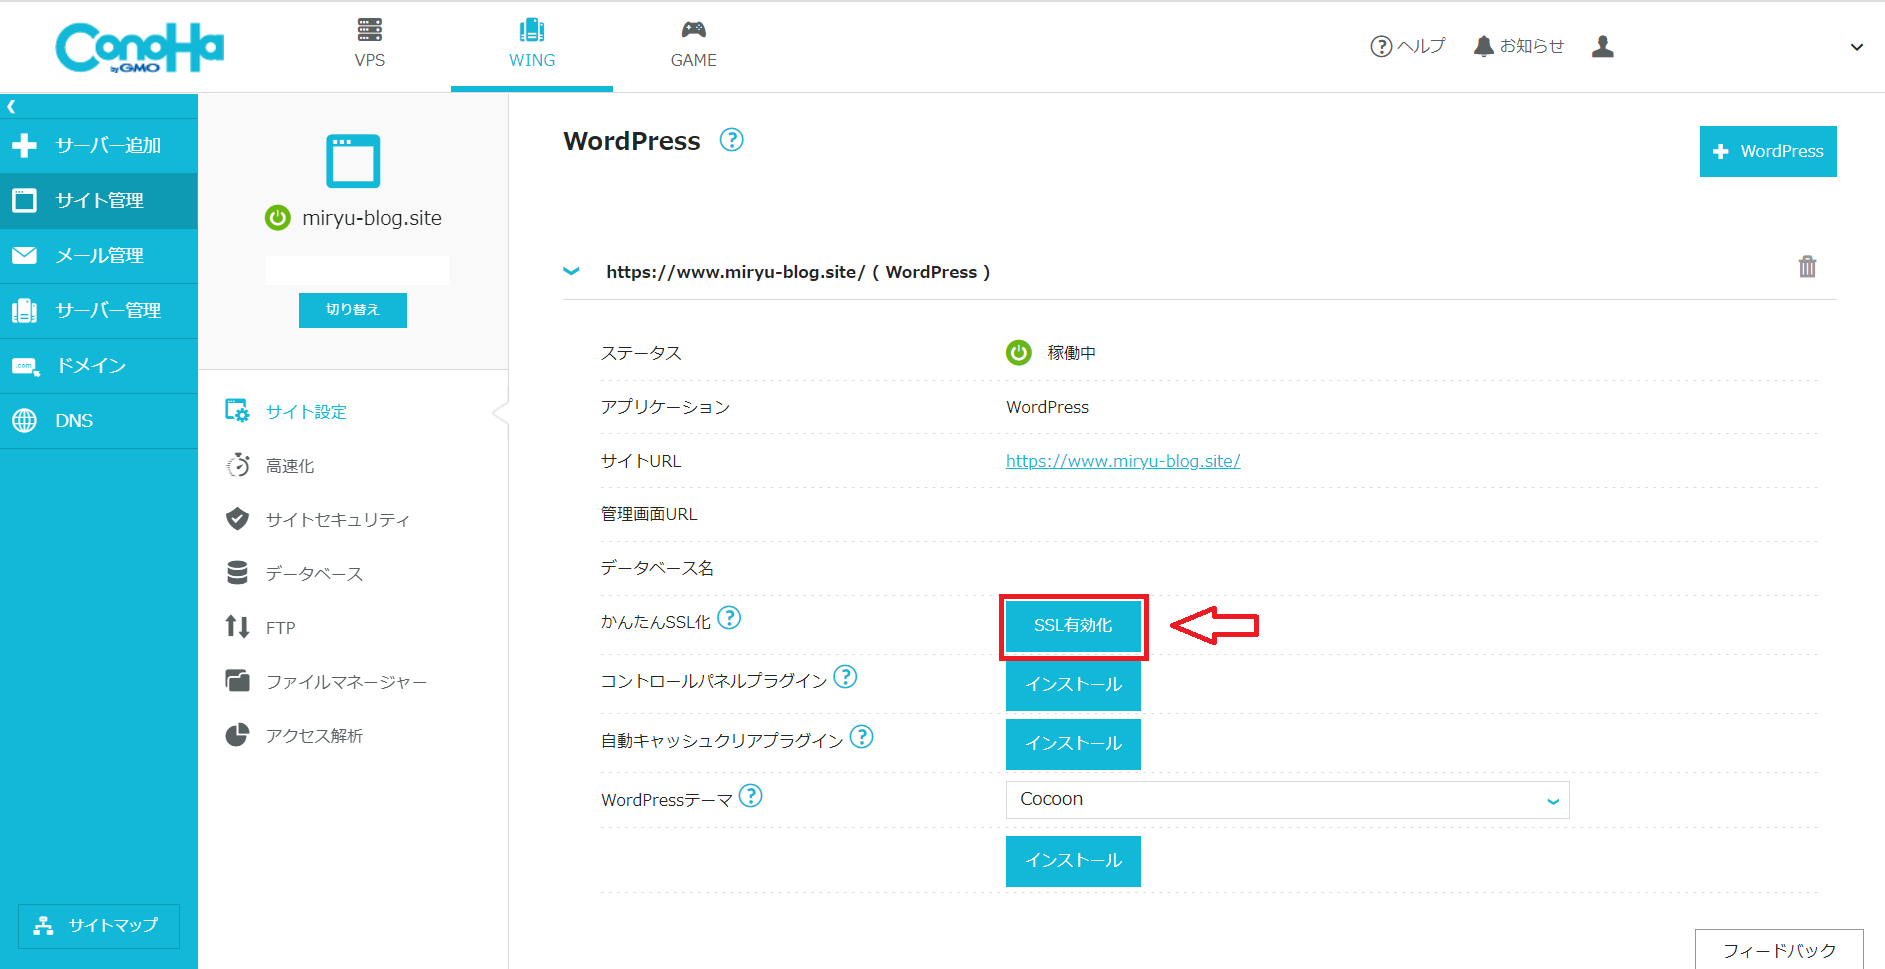The image size is (1885, 969).
Task: Click the blank field under miryu-blog.site
Action: click(x=357, y=270)
